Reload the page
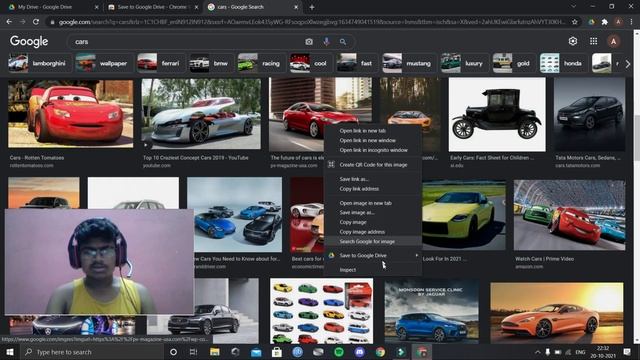 [x=36, y=22]
